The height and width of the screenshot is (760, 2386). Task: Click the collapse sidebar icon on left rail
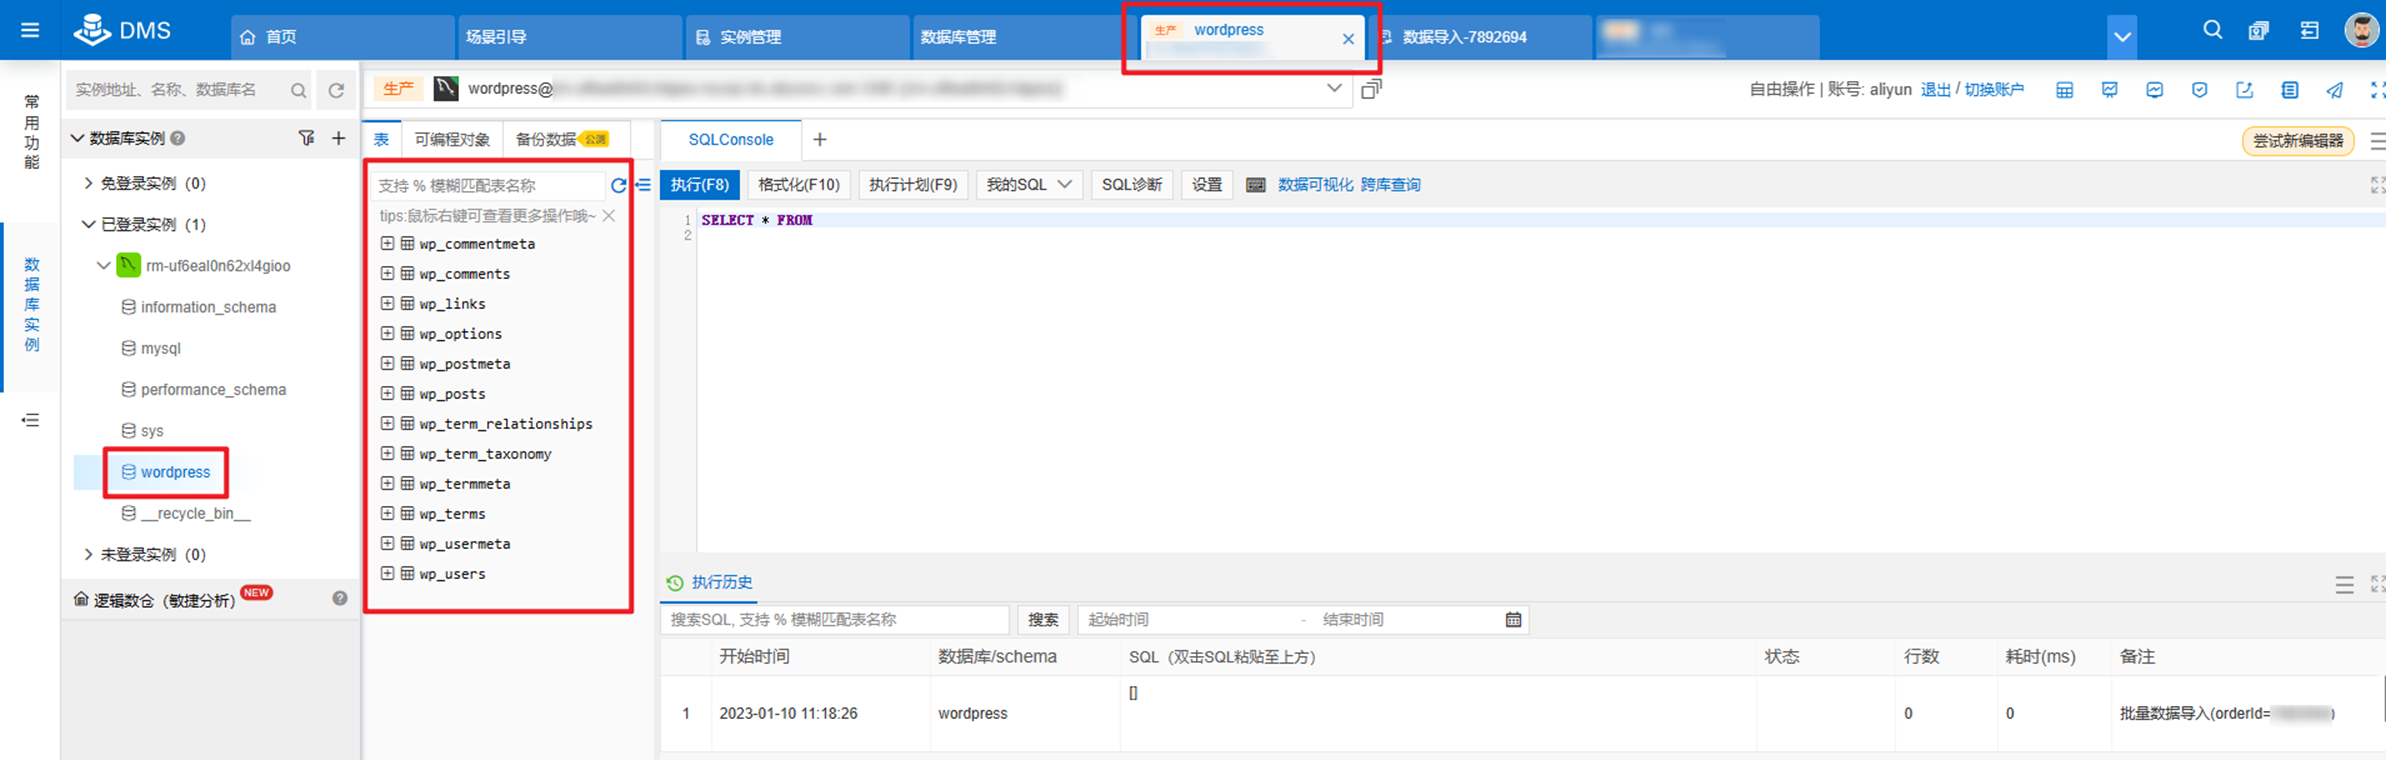(30, 420)
